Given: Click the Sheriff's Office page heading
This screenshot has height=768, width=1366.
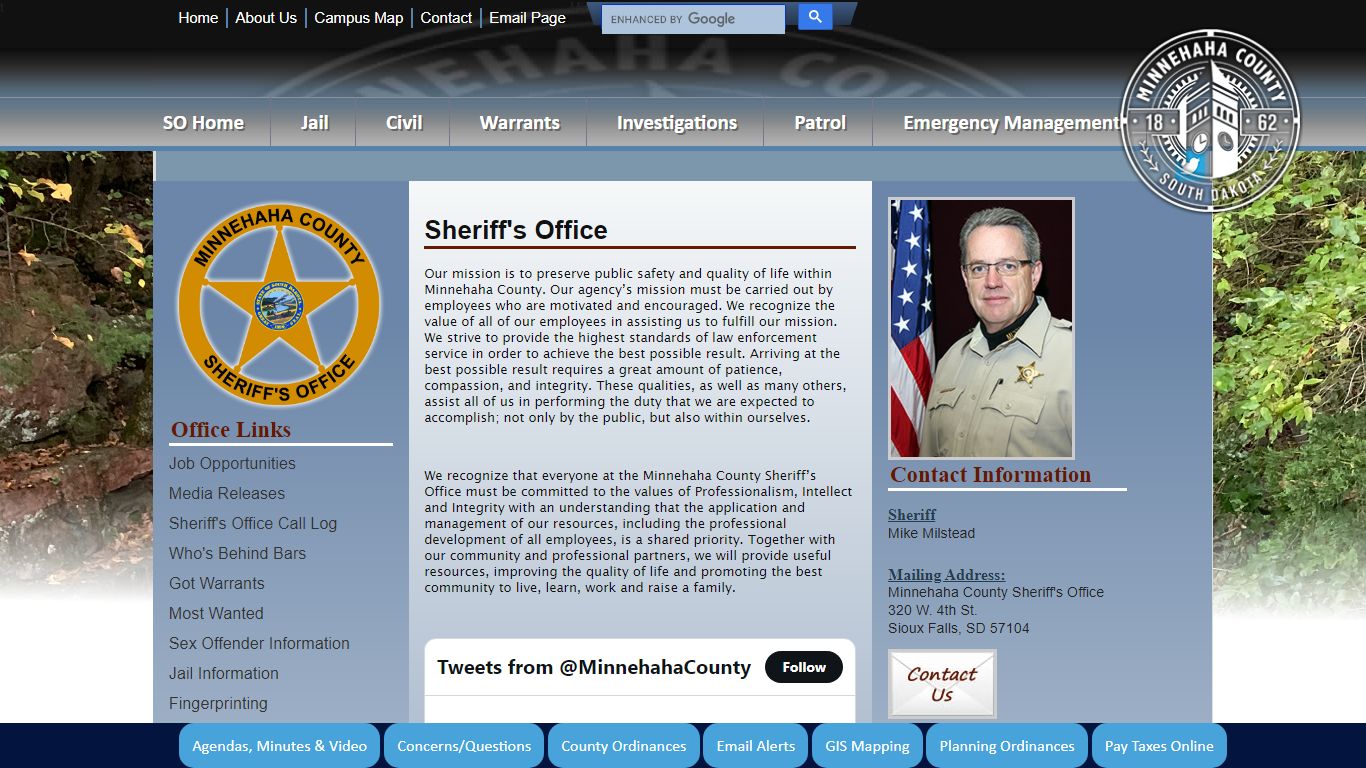Looking at the screenshot, I should coord(516,230).
